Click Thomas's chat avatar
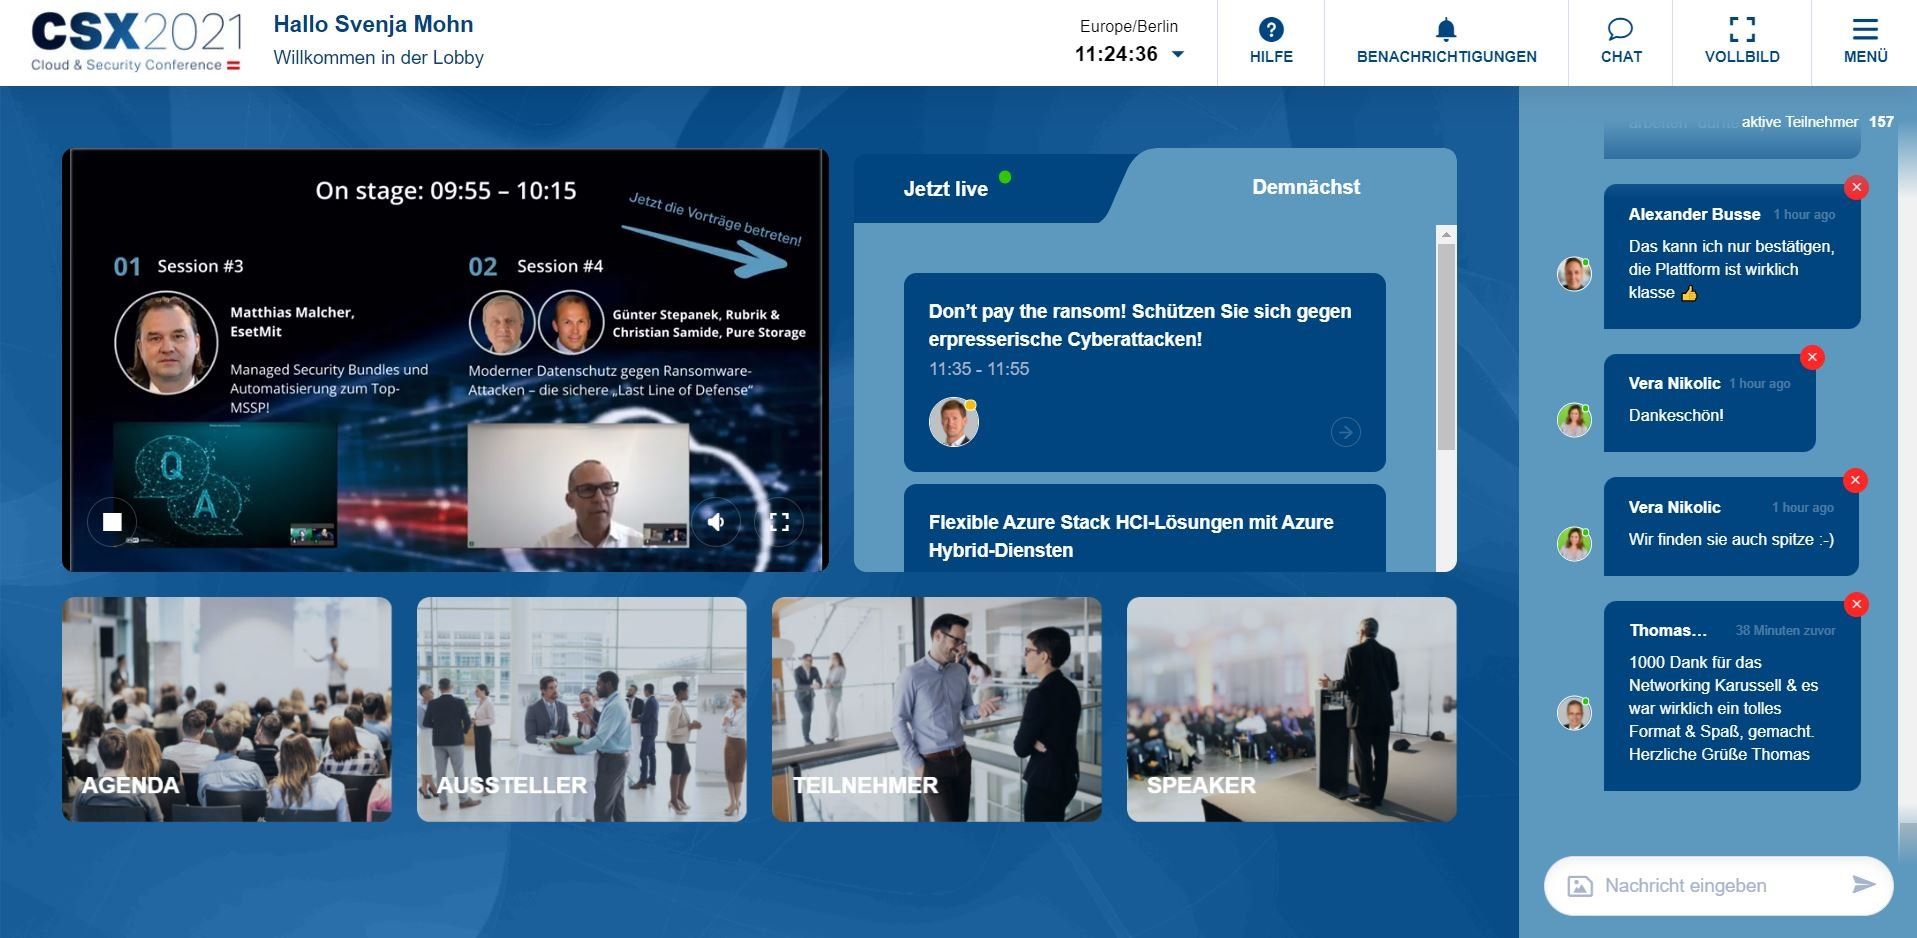The image size is (1917, 938). (x=1574, y=713)
